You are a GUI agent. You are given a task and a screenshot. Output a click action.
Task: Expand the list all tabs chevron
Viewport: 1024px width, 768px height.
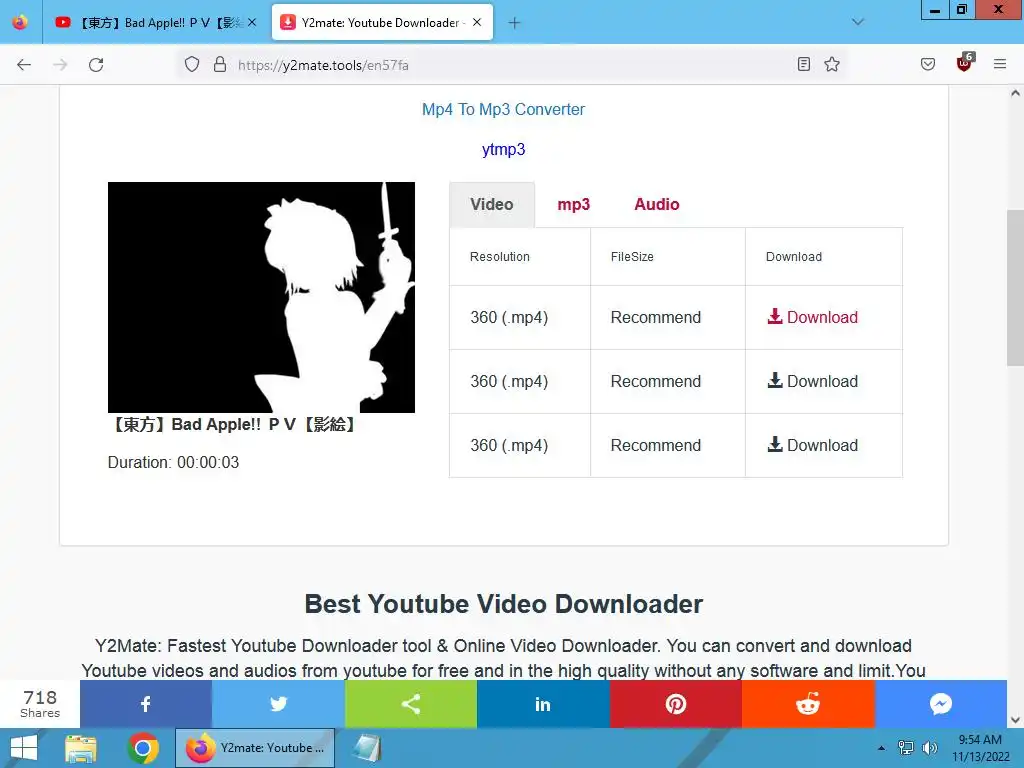coord(858,22)
